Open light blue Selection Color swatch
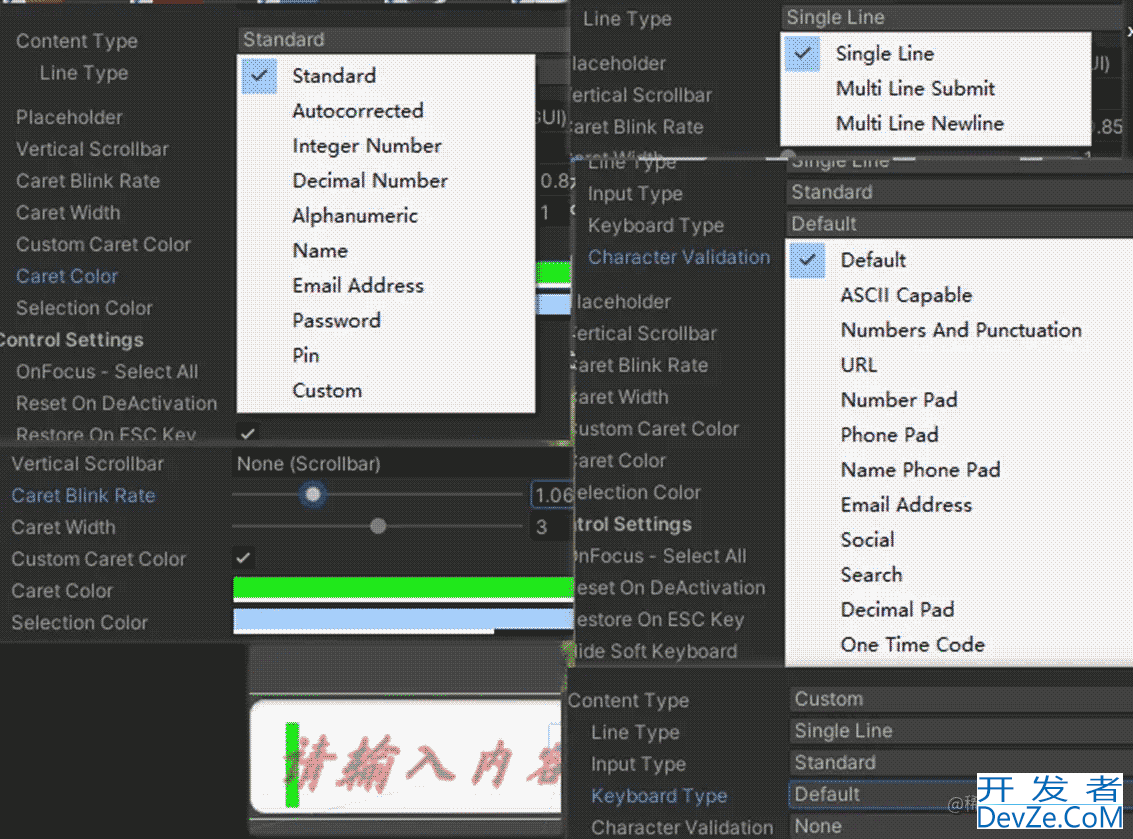The width and height of the screenshot is (1133, 839). tap(403, 621)
